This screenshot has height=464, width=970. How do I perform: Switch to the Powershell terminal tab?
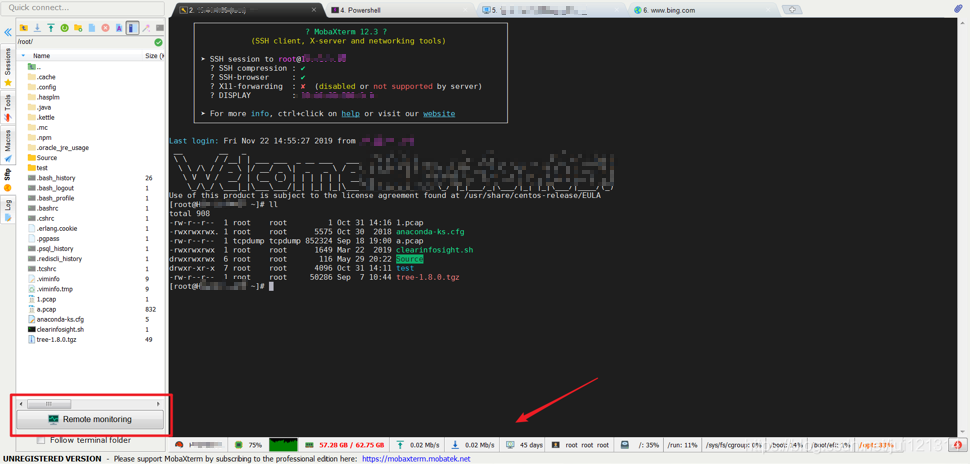pyautogui.click(x=362, y=10)
